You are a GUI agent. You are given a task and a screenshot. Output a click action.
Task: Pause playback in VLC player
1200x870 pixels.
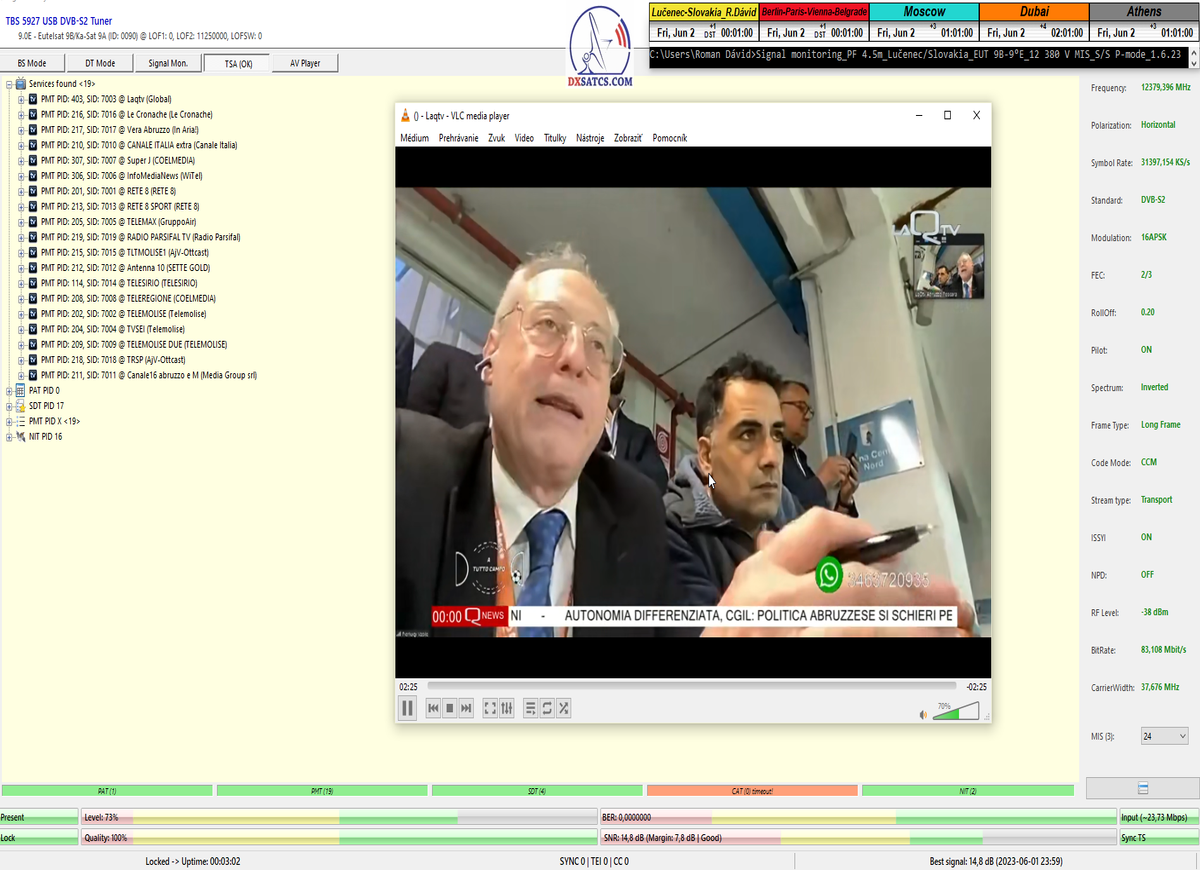[x=408, y=708]
